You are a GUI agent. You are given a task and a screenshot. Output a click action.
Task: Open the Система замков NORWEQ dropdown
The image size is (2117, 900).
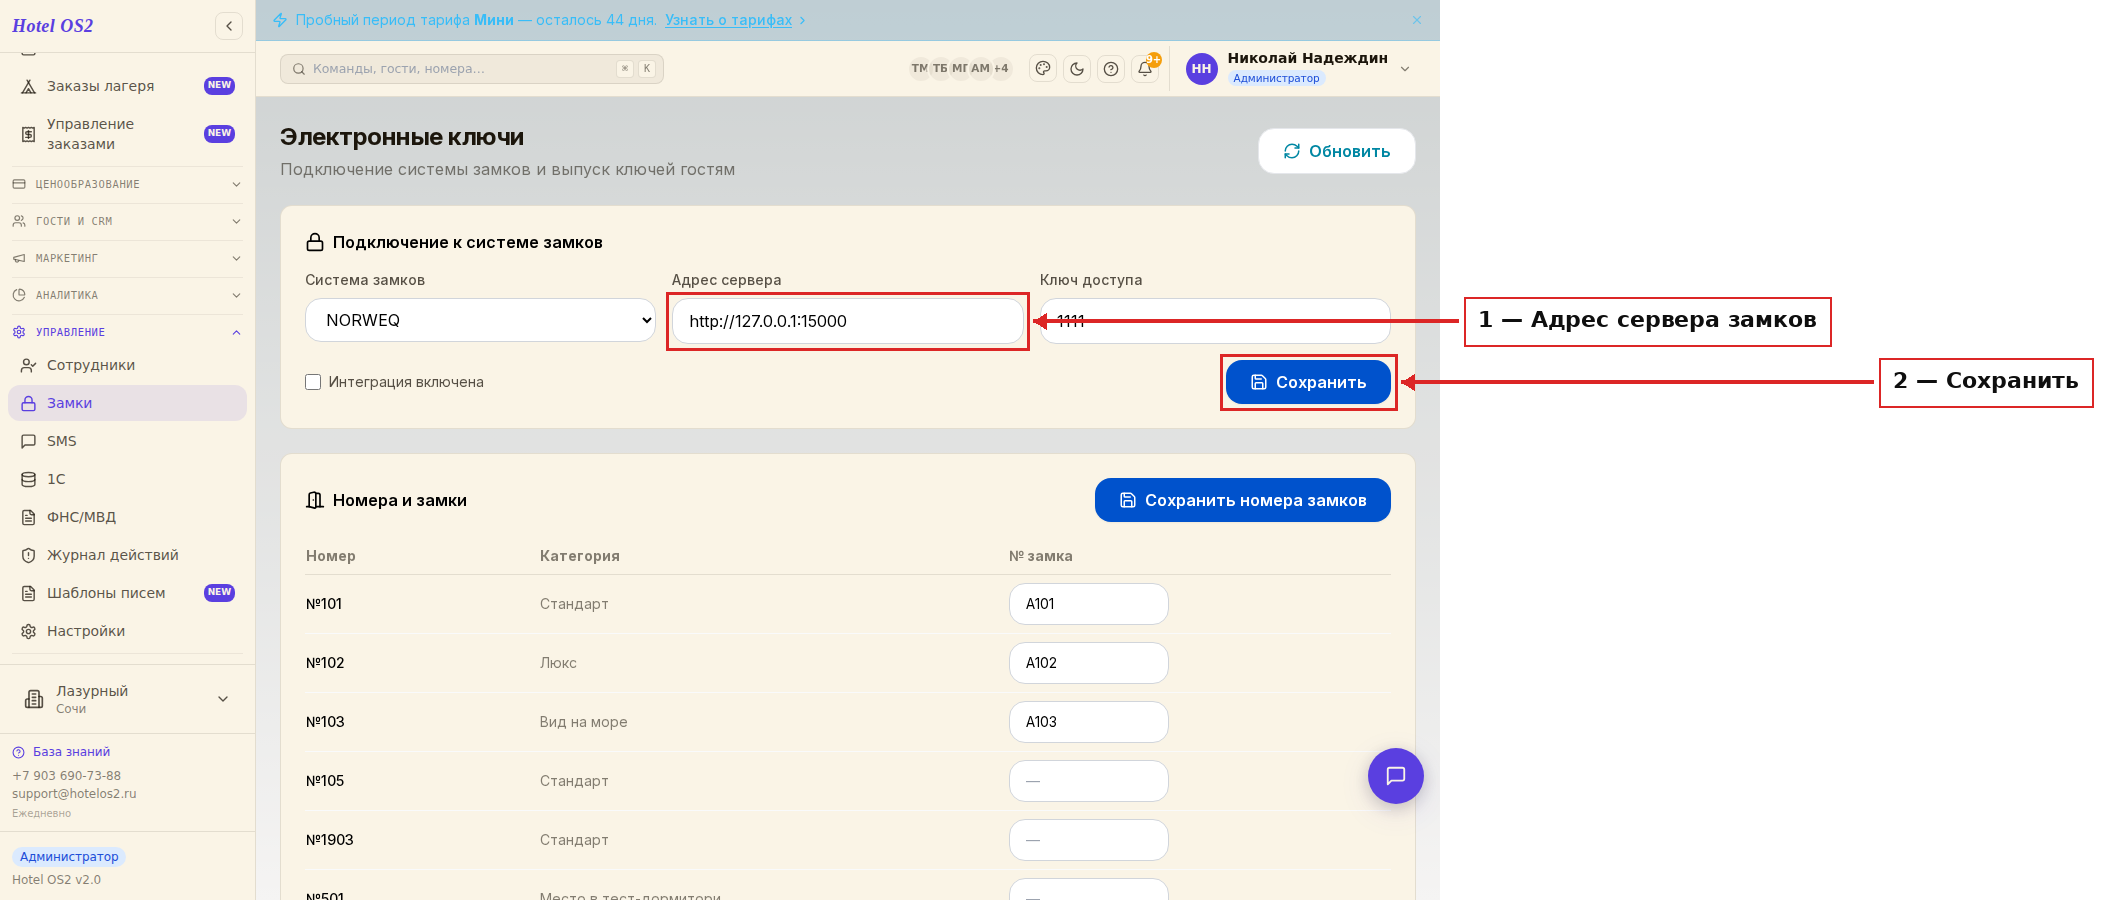(480, 320)
